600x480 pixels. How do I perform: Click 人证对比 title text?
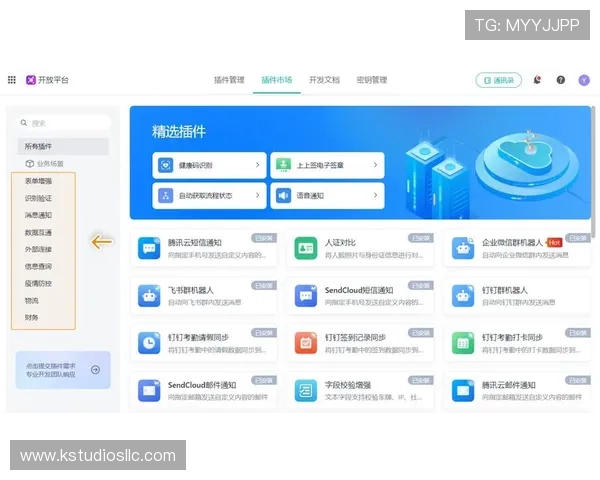tap(340, 243)
